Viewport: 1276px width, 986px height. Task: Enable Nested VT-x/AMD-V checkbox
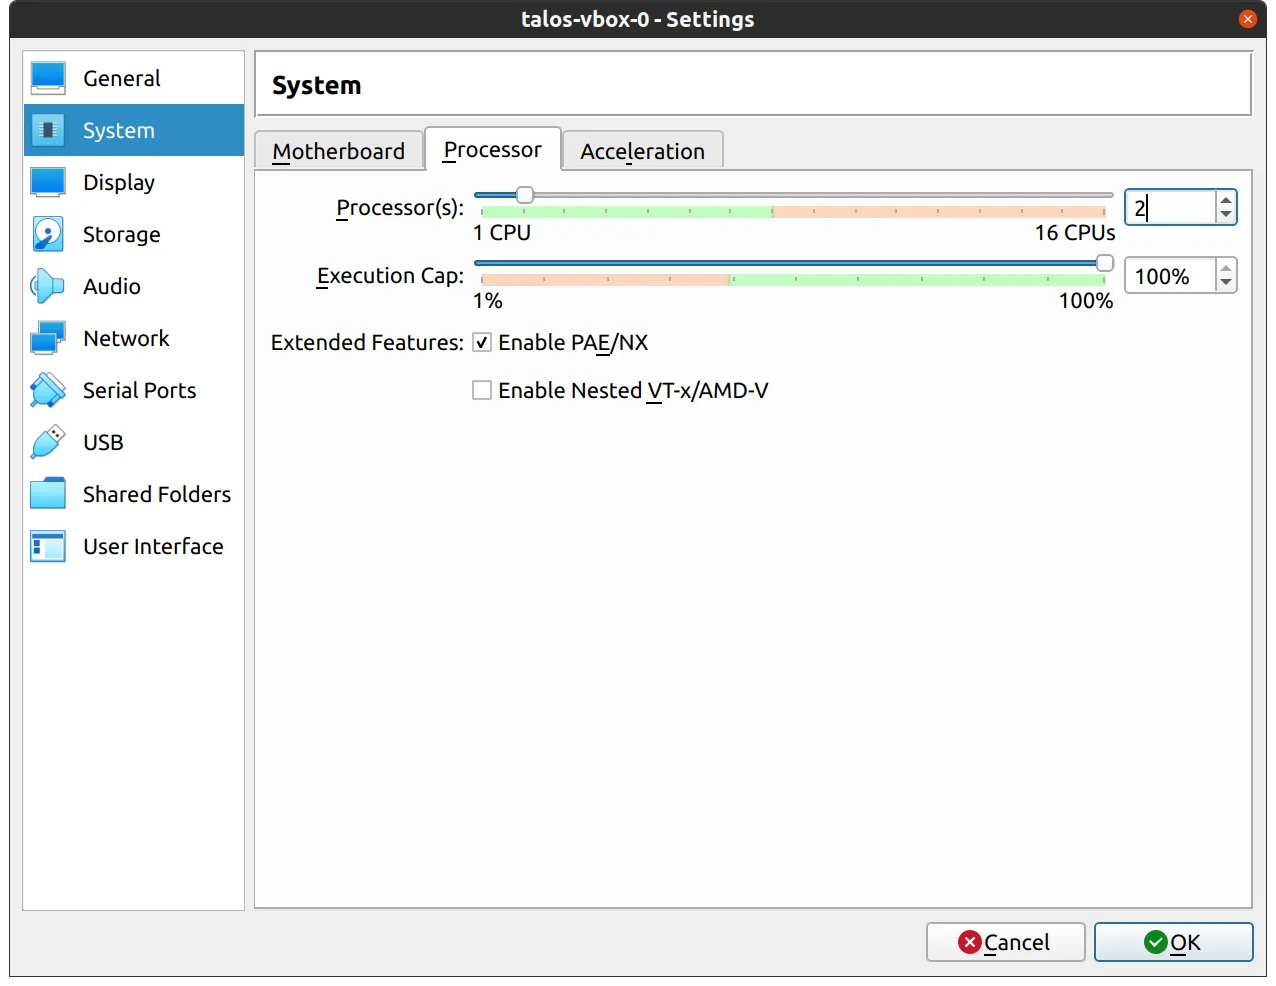[x=482, y=391]
